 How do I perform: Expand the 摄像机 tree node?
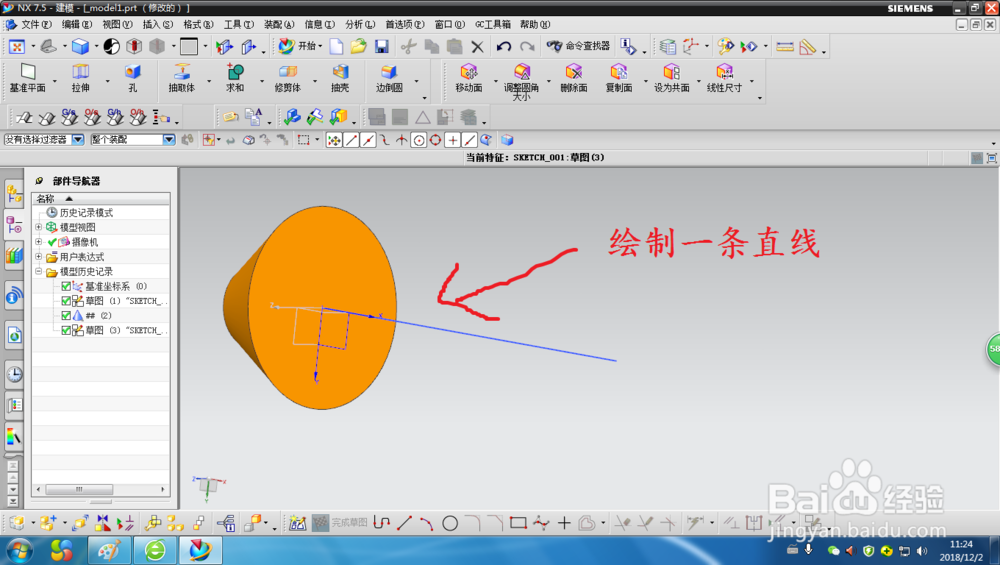38,242
